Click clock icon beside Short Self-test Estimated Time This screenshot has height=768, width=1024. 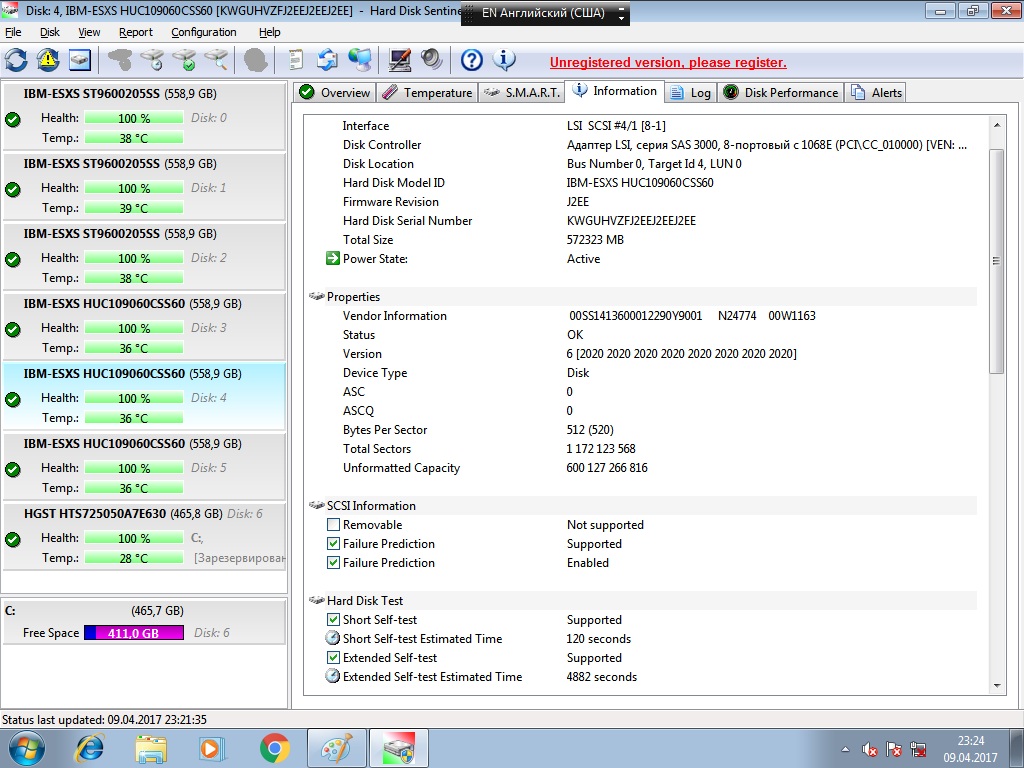pyautogui.click(x=332, y=638)
